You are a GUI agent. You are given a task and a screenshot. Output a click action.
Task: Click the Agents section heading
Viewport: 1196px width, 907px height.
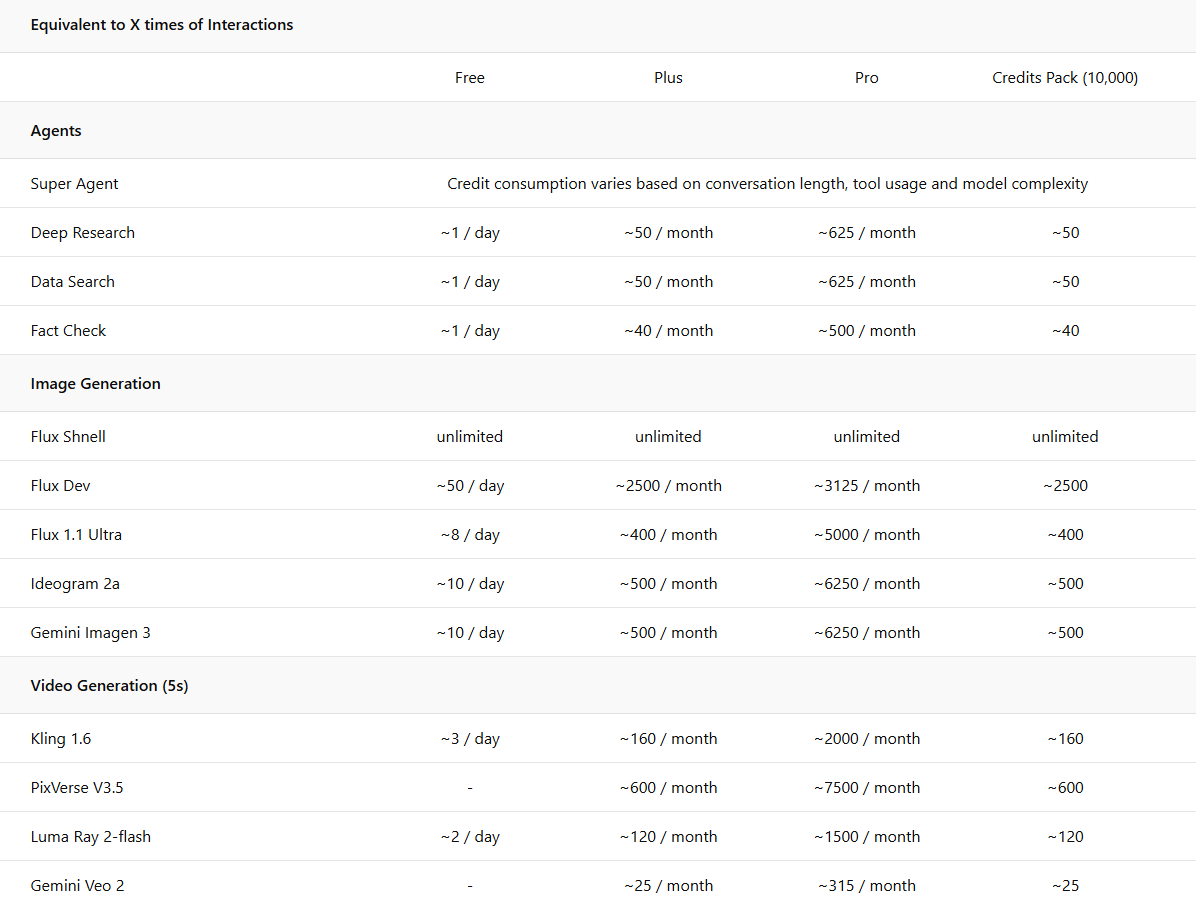coord(56,131)
